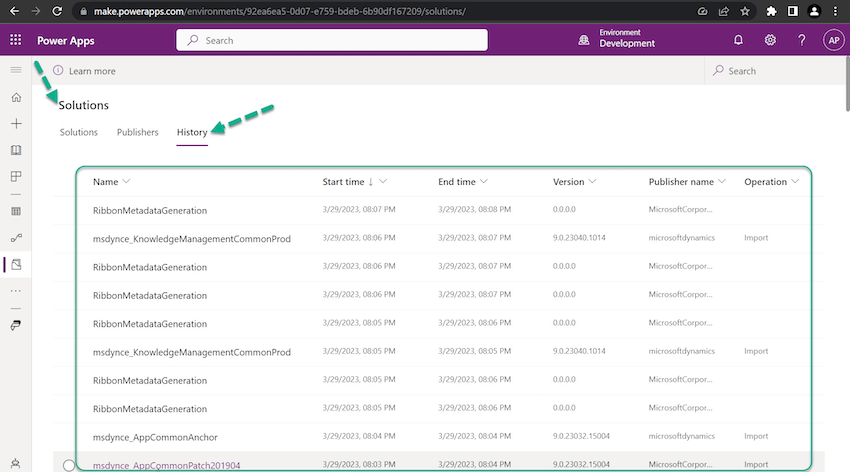The image size is (850, 472).
Task: Open the help question mark icon
Action: (801, 40)
